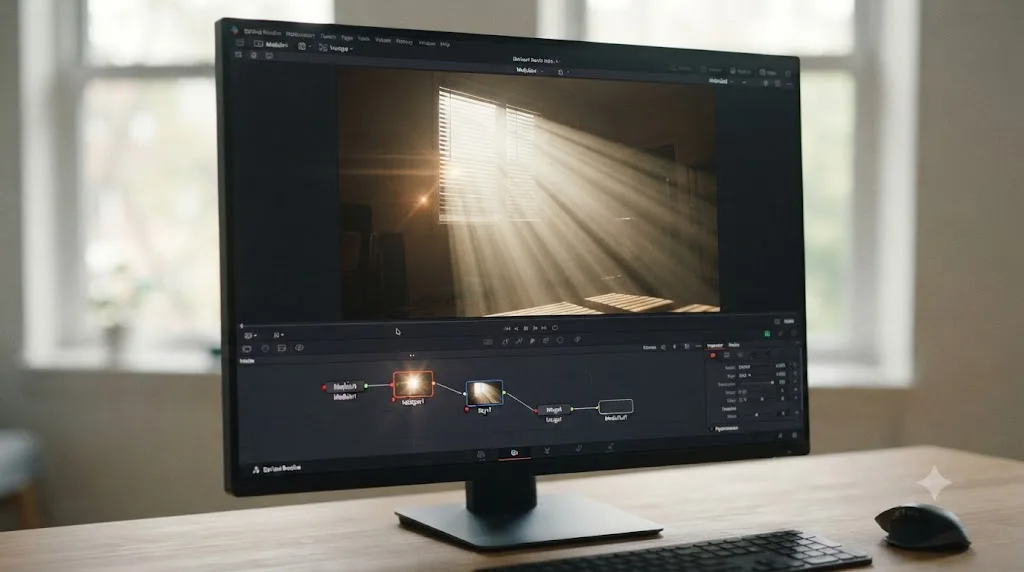The height and width of the screenshot is (572, 1024).
Task: Adjust the first slider in the Inspector
Action: point(756,383)
